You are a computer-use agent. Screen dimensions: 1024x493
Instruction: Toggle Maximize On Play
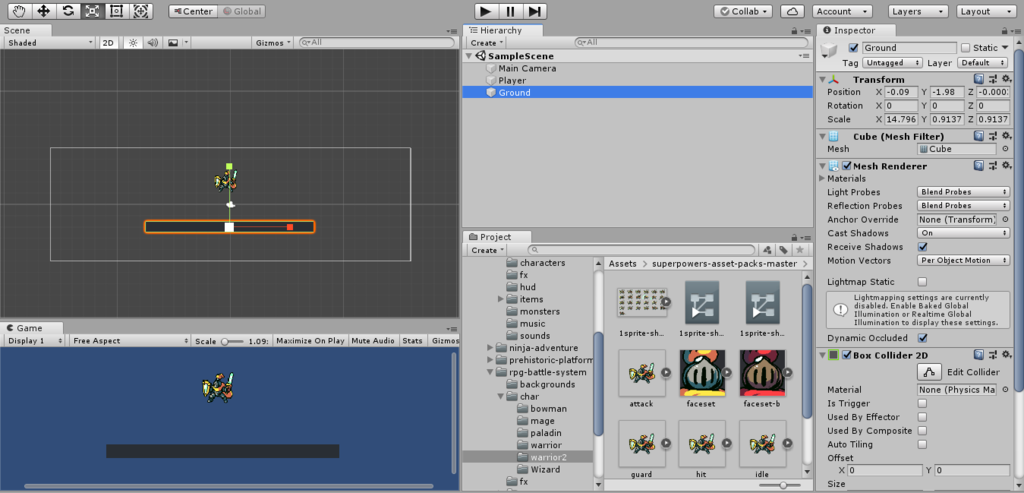point(310,341)
